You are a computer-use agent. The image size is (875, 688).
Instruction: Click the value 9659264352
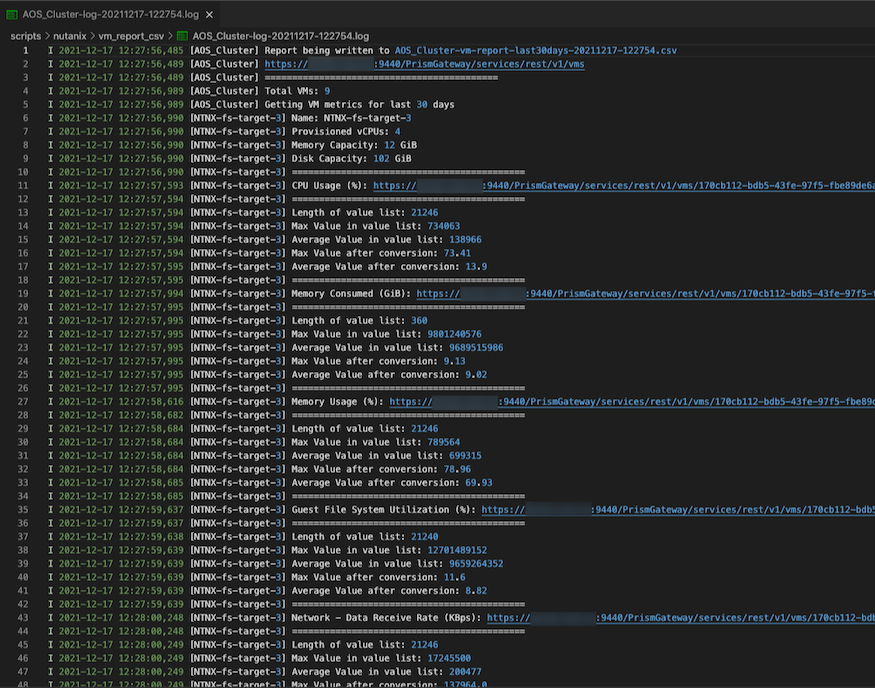[x=476, y=564]
